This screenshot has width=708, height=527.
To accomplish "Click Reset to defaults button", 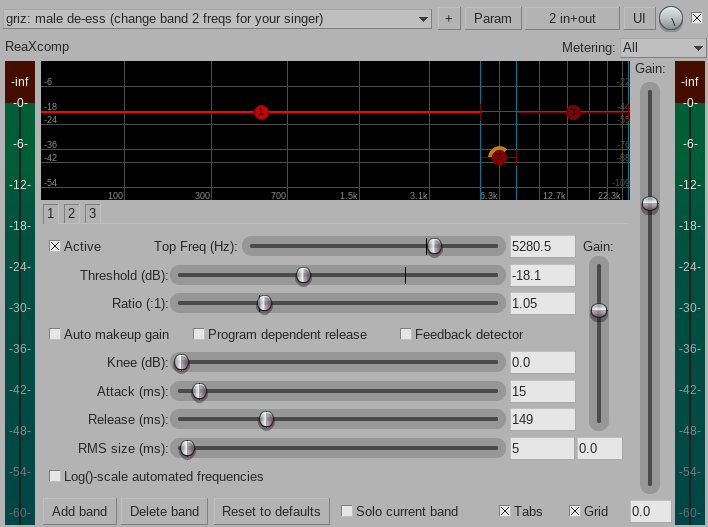I will pos(271,511).
